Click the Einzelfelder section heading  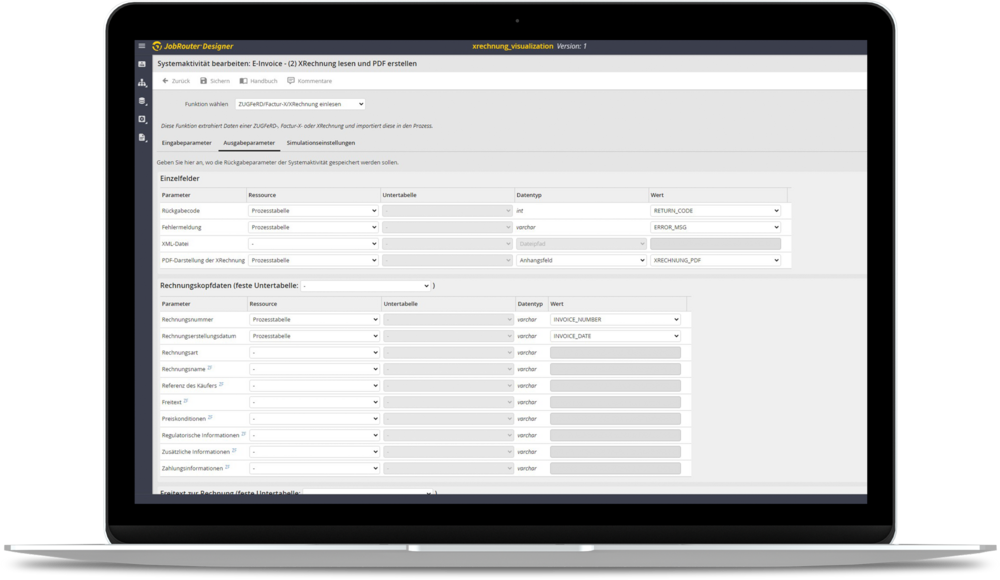click(x=180, y=179)
